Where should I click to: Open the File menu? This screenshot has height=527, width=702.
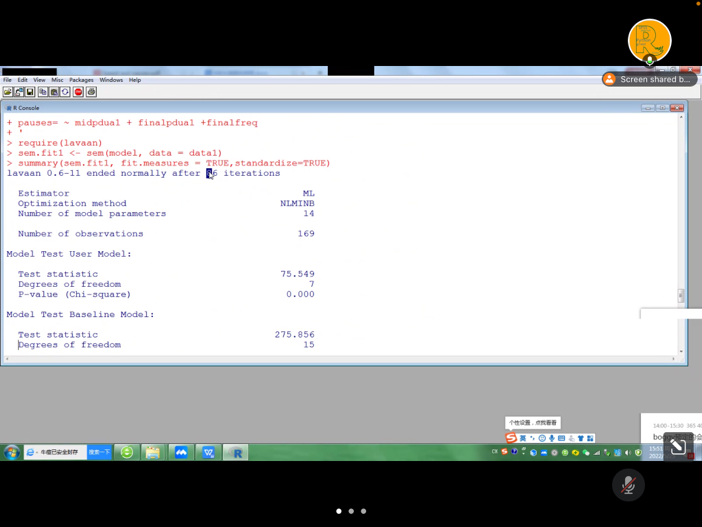7,80
